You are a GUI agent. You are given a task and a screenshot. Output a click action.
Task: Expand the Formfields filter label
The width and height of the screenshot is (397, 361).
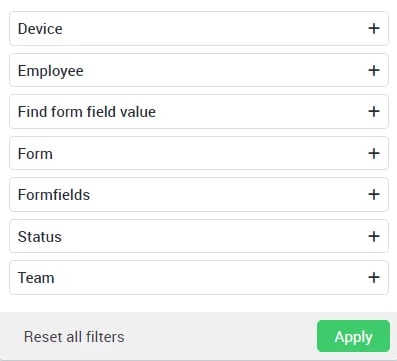54,195
